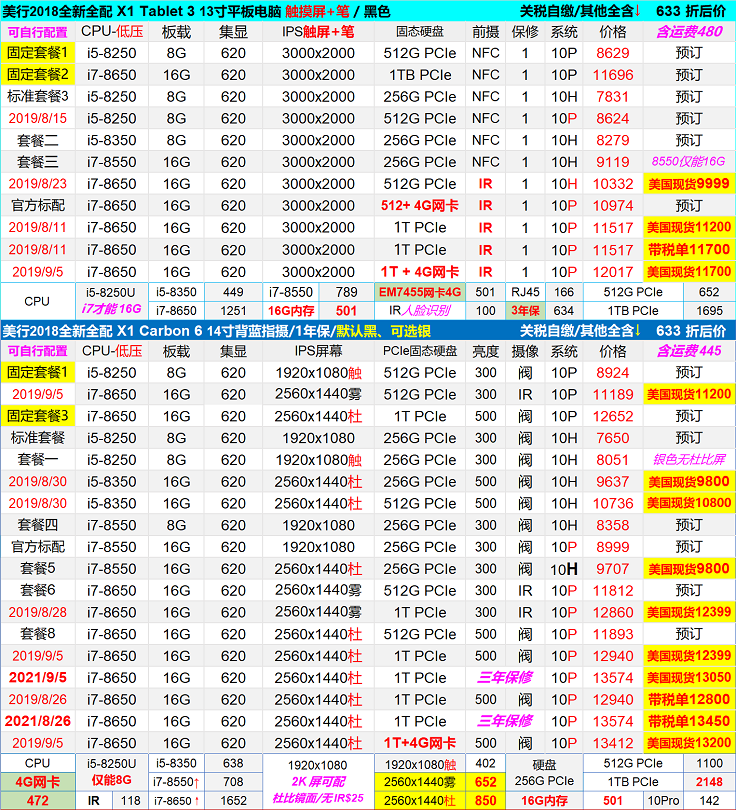Click the 仅能8G cell
This screenshot has width=736, height=810.
pos(112,781)
